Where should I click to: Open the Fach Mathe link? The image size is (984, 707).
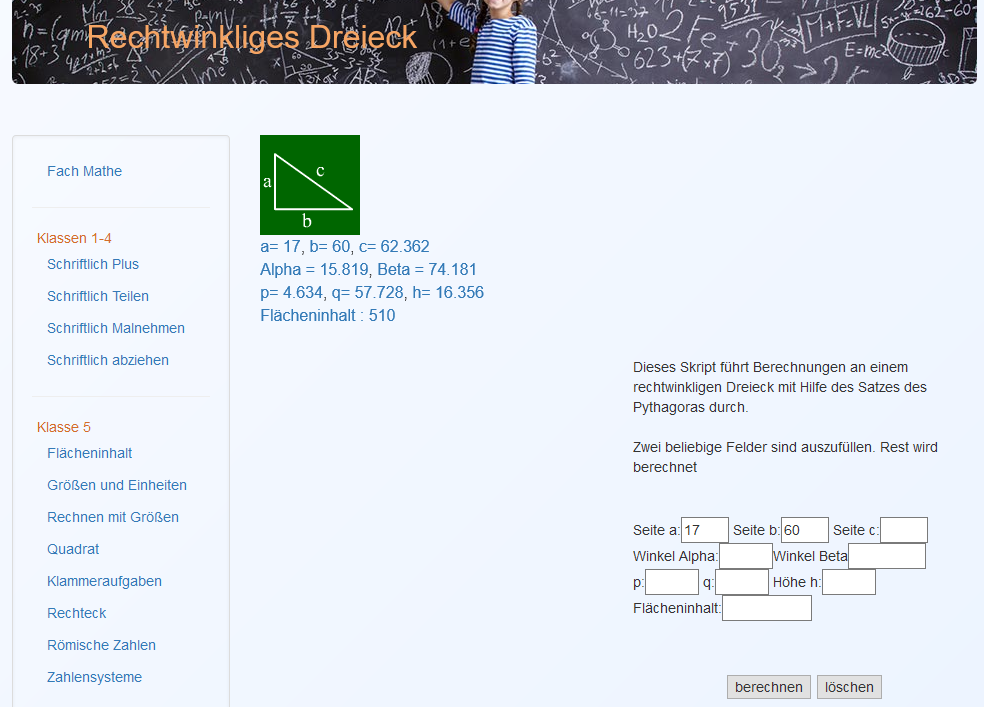click(x=84, y=171)
